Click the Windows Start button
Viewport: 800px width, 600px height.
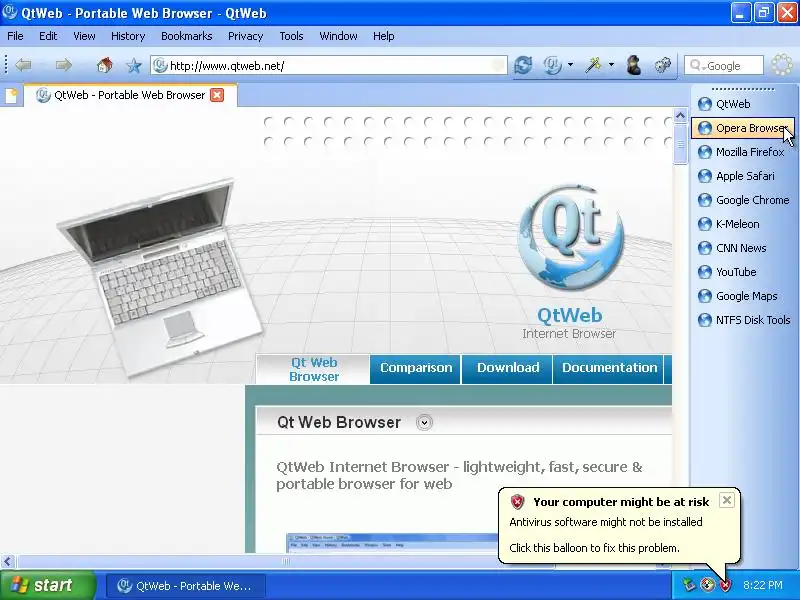[48, 585]
